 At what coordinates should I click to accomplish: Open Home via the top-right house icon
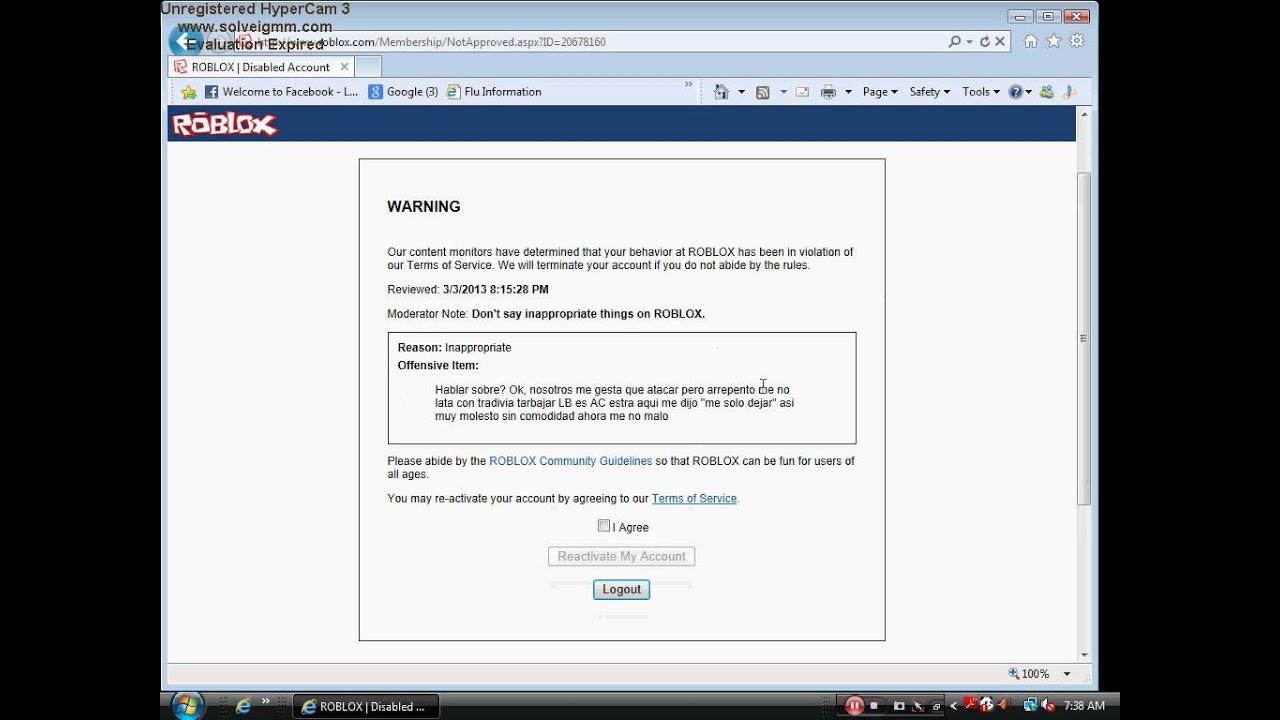point(1030,42)
